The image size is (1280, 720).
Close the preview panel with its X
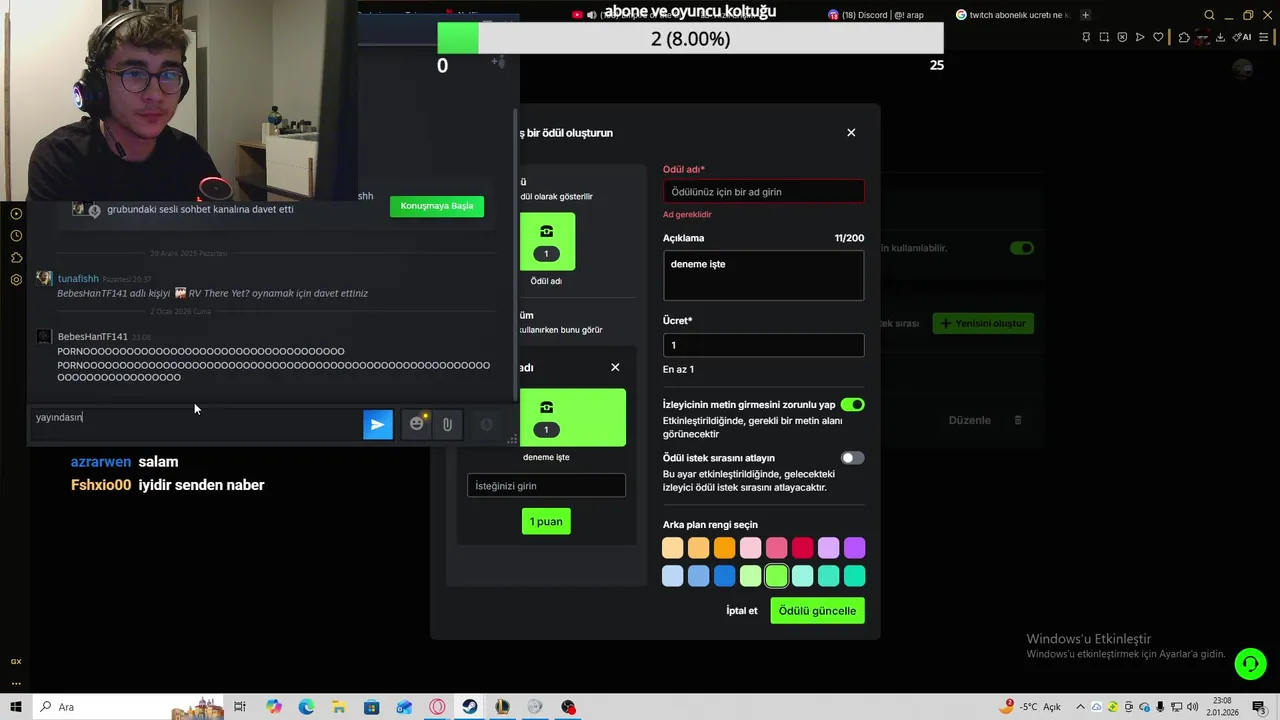[615, 367]
